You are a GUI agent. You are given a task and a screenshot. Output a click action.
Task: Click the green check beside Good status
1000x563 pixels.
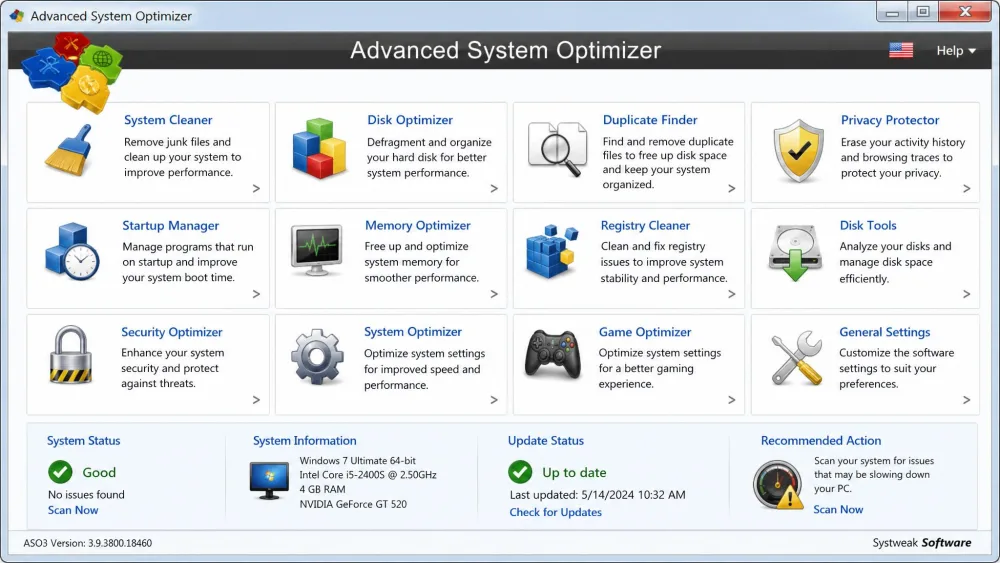point(61,472)
